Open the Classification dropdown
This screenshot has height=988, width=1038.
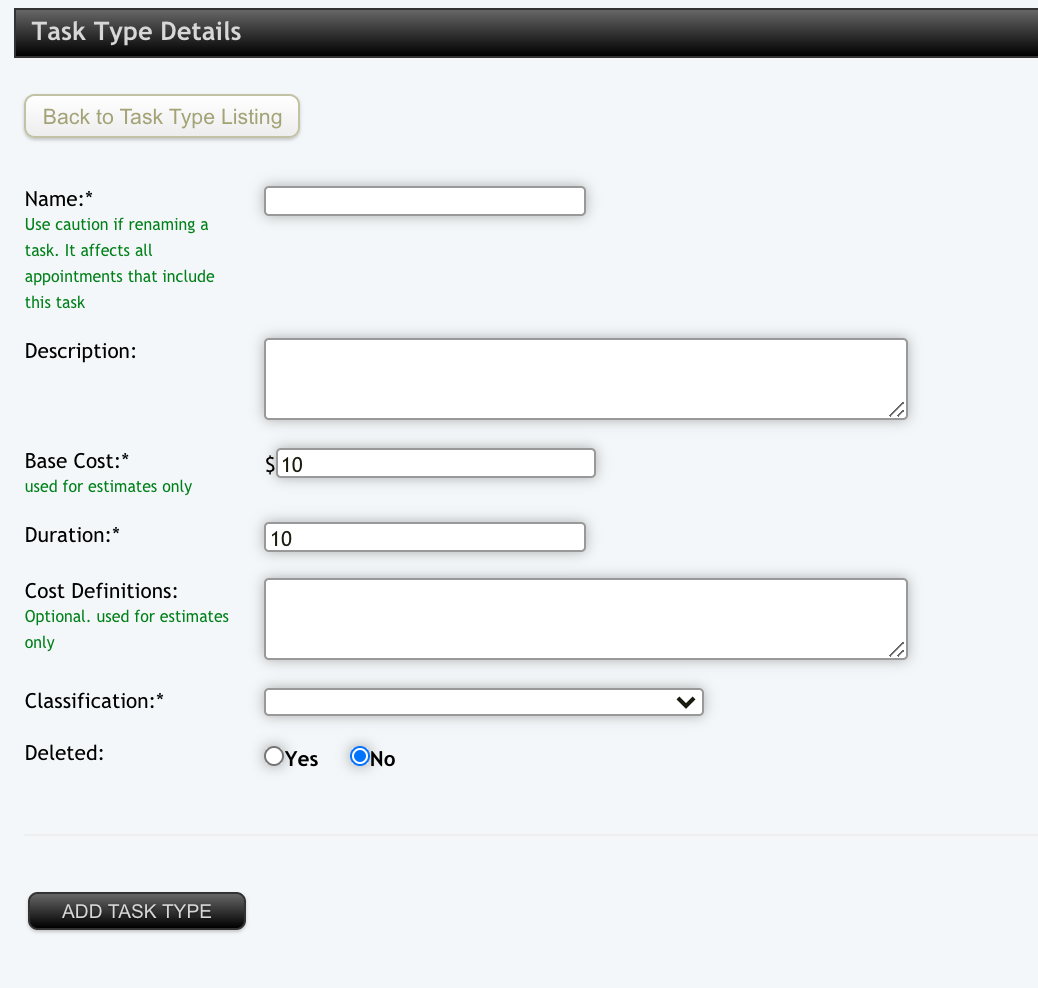(483, 702)
